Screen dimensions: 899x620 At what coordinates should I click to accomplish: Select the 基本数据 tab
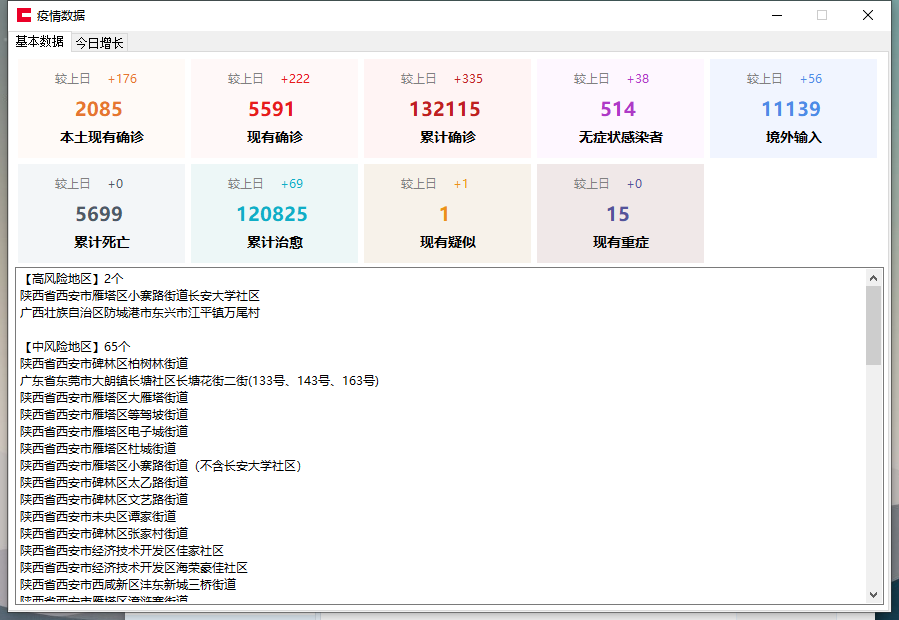click(x=40, y=41)
